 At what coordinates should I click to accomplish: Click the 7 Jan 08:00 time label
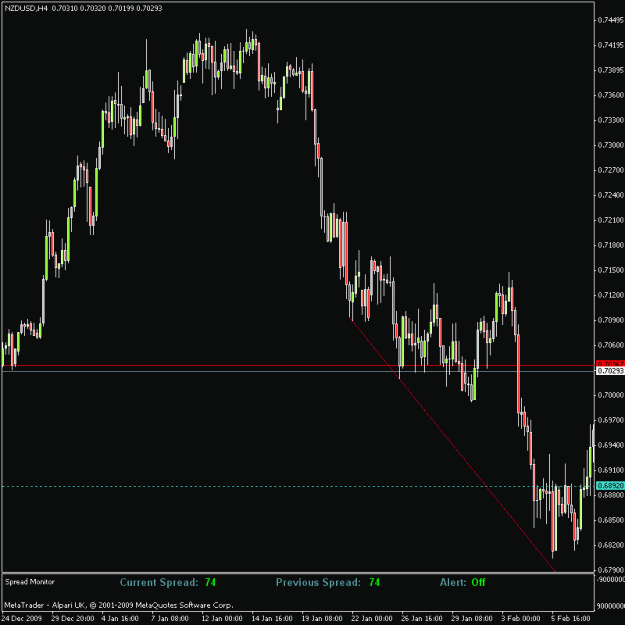click(x=170, y=619)
